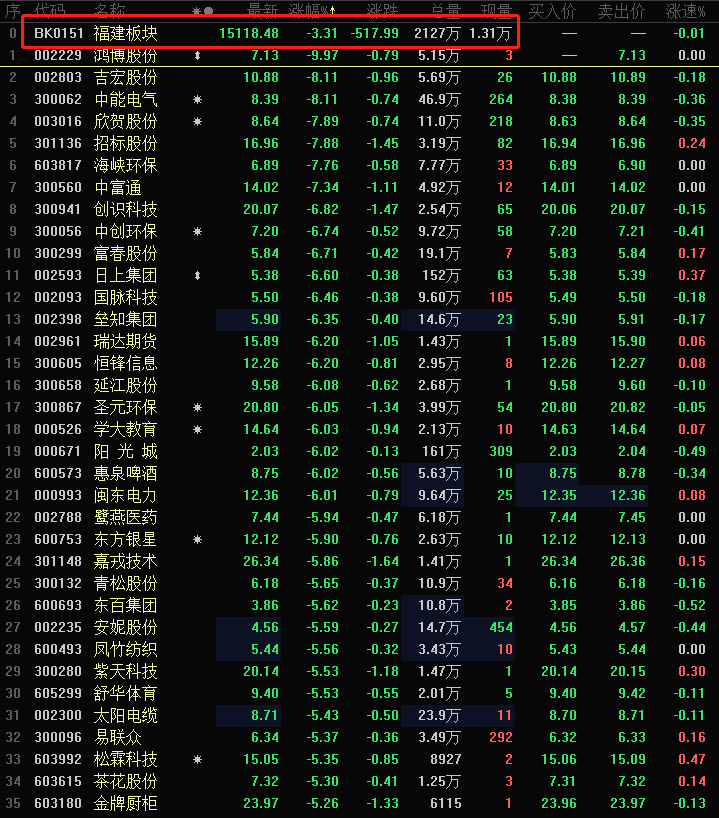The image size is (719, 818).
Task: Click the 8927 volume of 松霖科技
Action: pyautogui.click(x=446, y=760)
